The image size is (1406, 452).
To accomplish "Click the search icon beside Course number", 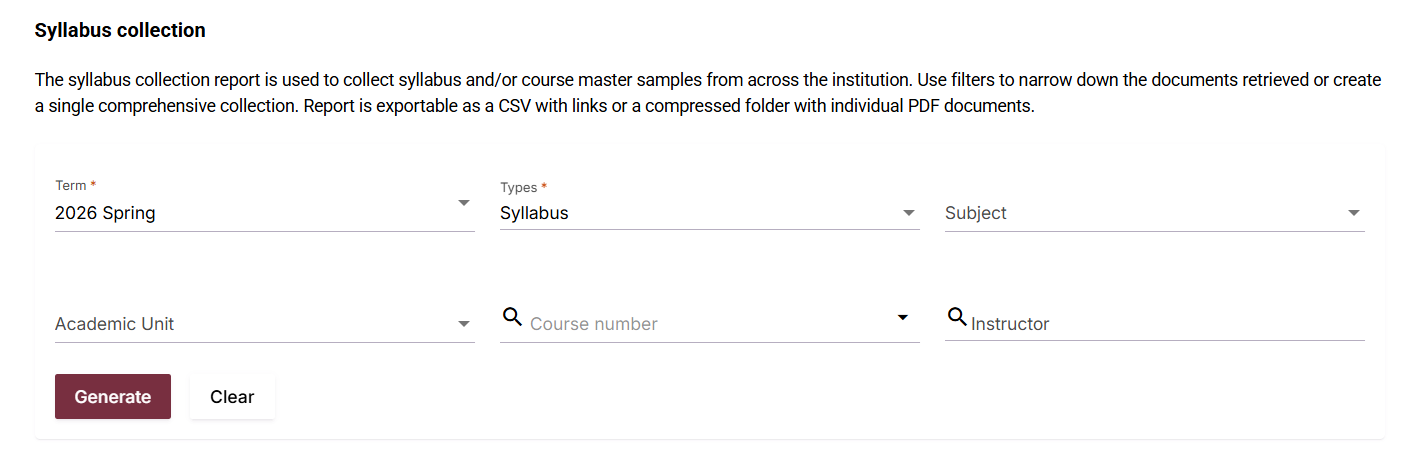I will 512,317.
